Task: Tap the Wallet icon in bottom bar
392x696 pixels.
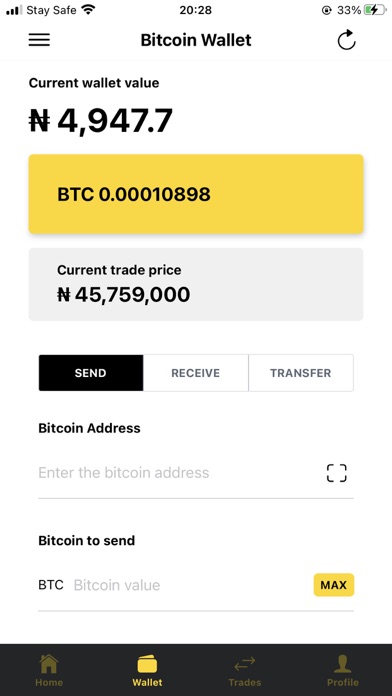Action: (147, 664)
